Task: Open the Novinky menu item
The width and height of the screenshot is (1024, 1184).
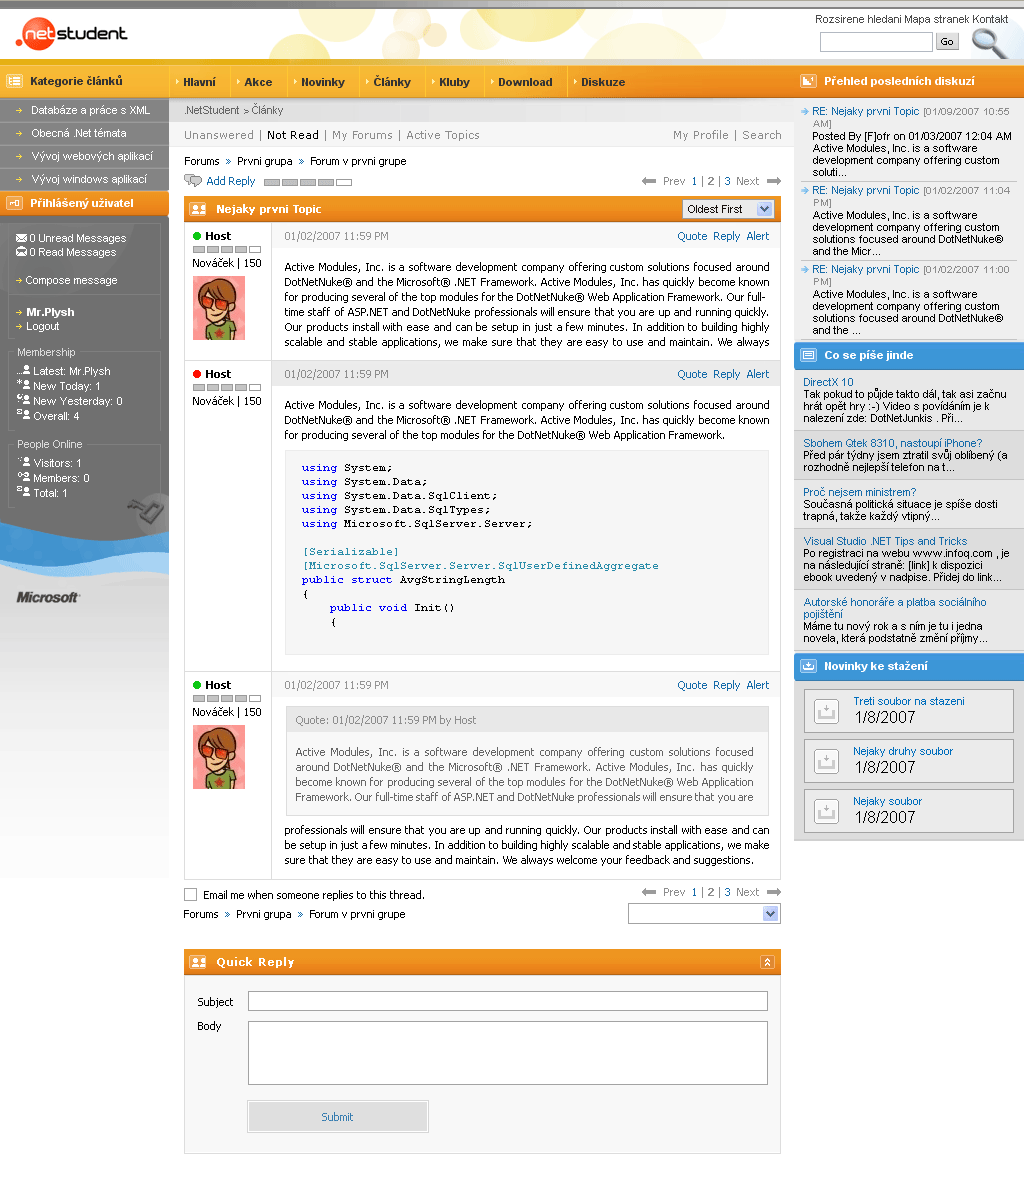Action: click(x=322, y=82)
